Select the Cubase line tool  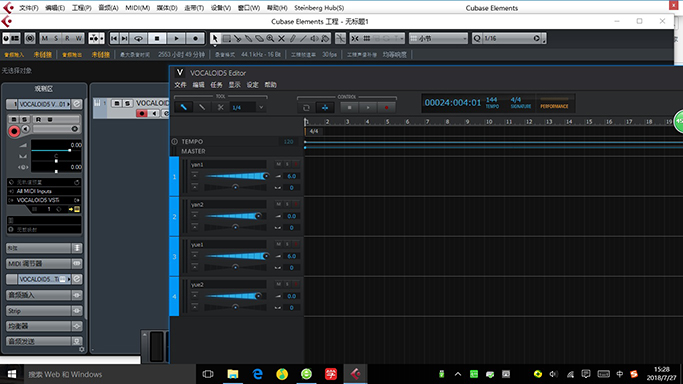coord(303,39)
